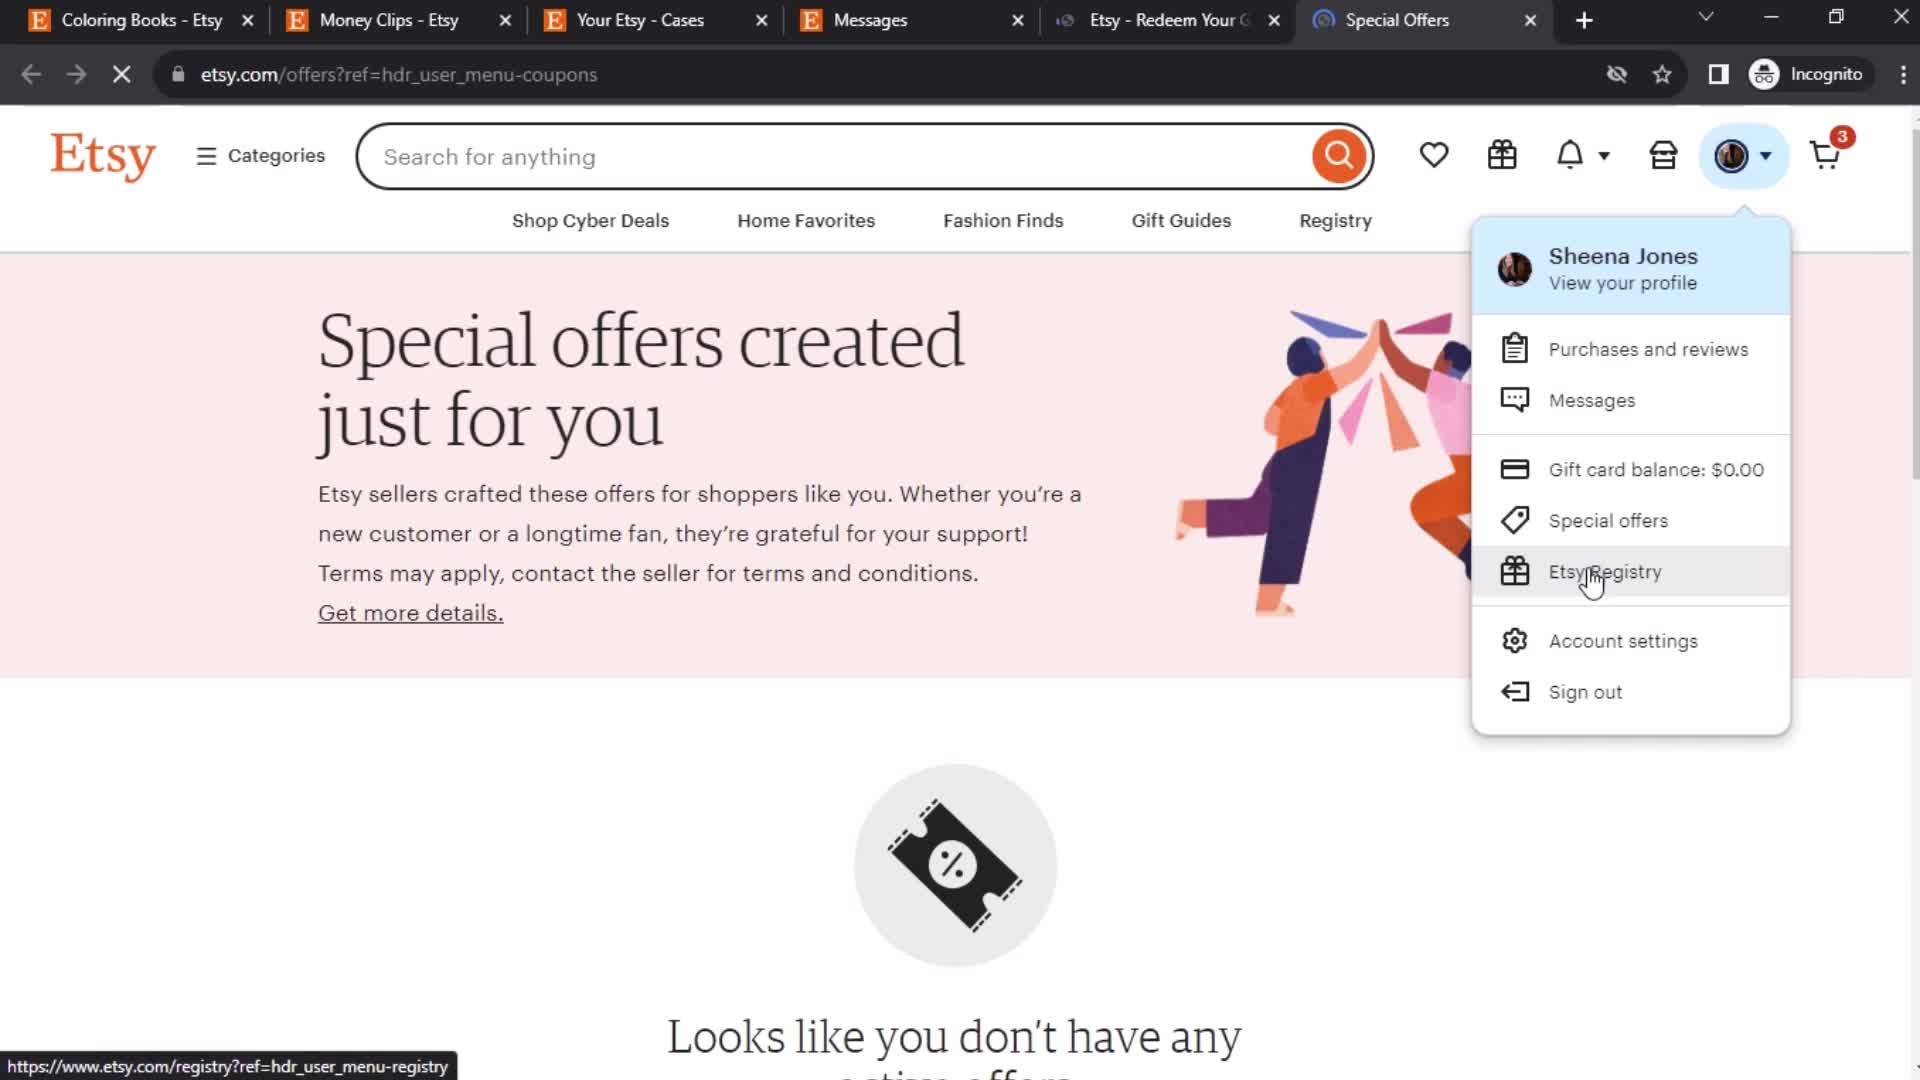This screenshot has width=1920, height=1080.
Task: Click the shopping cart icon
Action: 1825,156
